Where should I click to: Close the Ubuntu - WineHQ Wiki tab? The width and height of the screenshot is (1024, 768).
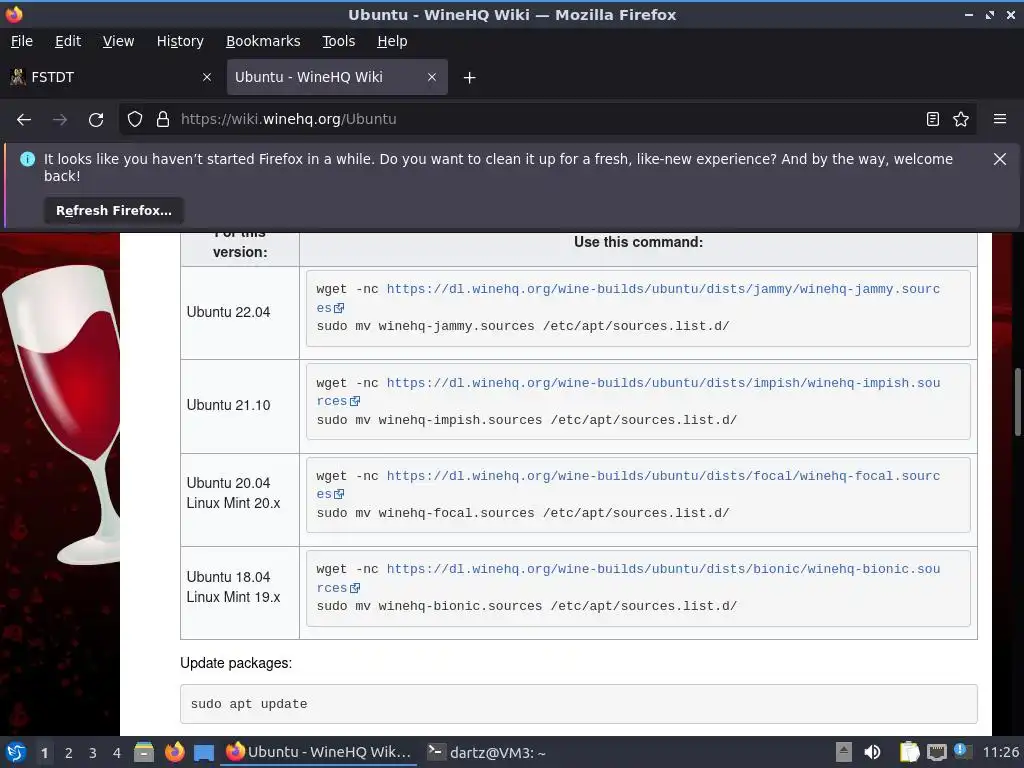point(432,77)
